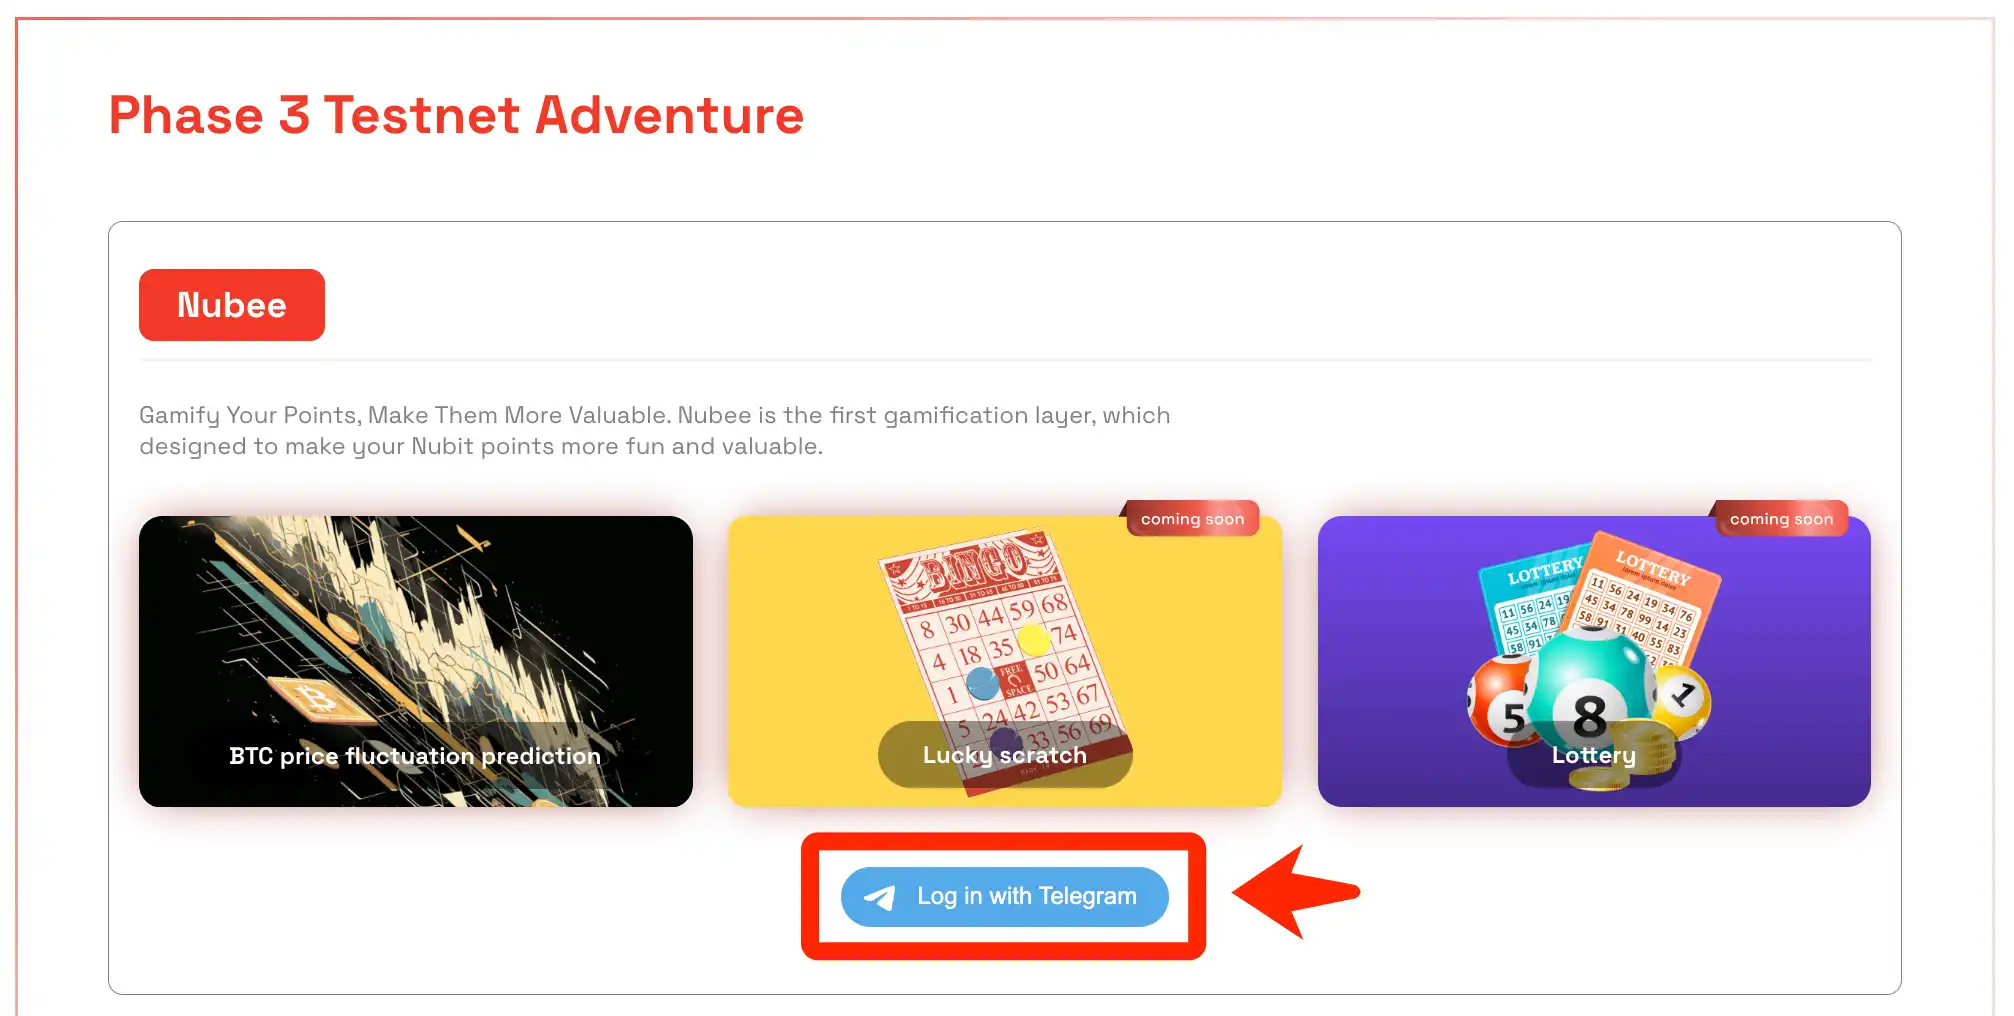Image resolution: width=2014 pixels, height=1016 pixels.
Task: Click the Bitcoin coin icon in chart image
Action: tap(319, 699)
